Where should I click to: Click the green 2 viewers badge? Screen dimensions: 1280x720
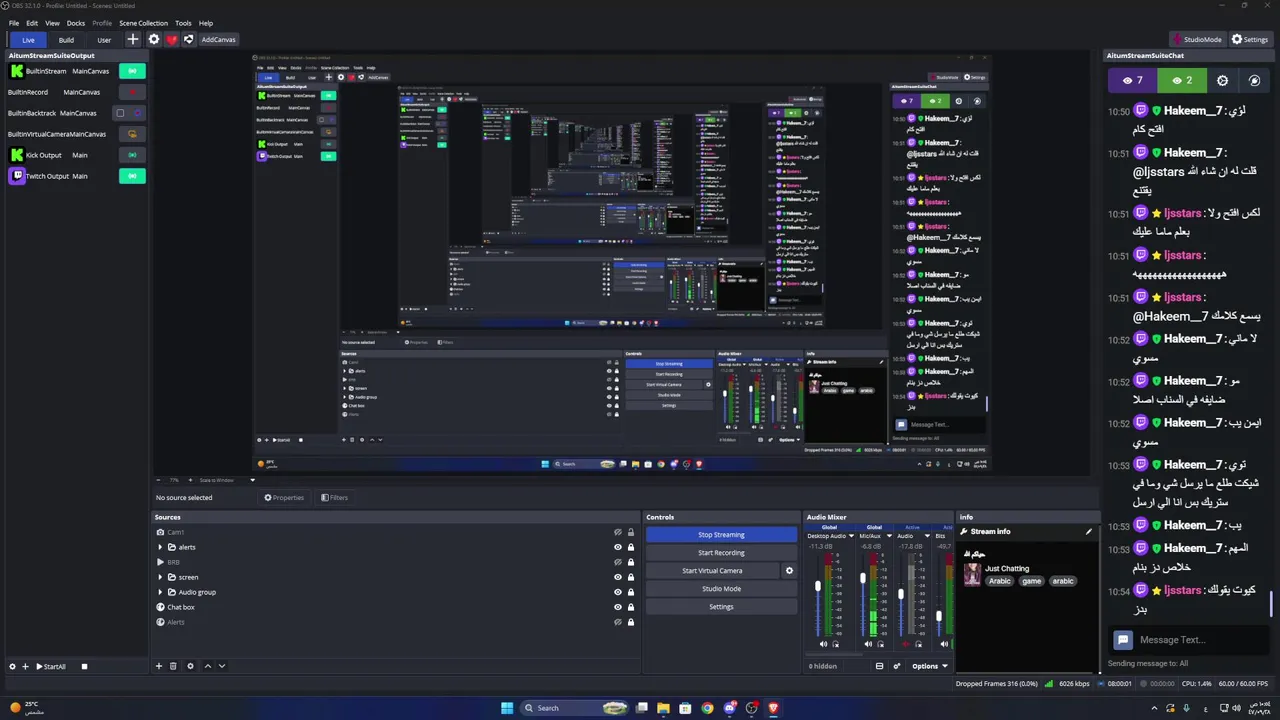pyautogui.click(x=1181, y=80)
